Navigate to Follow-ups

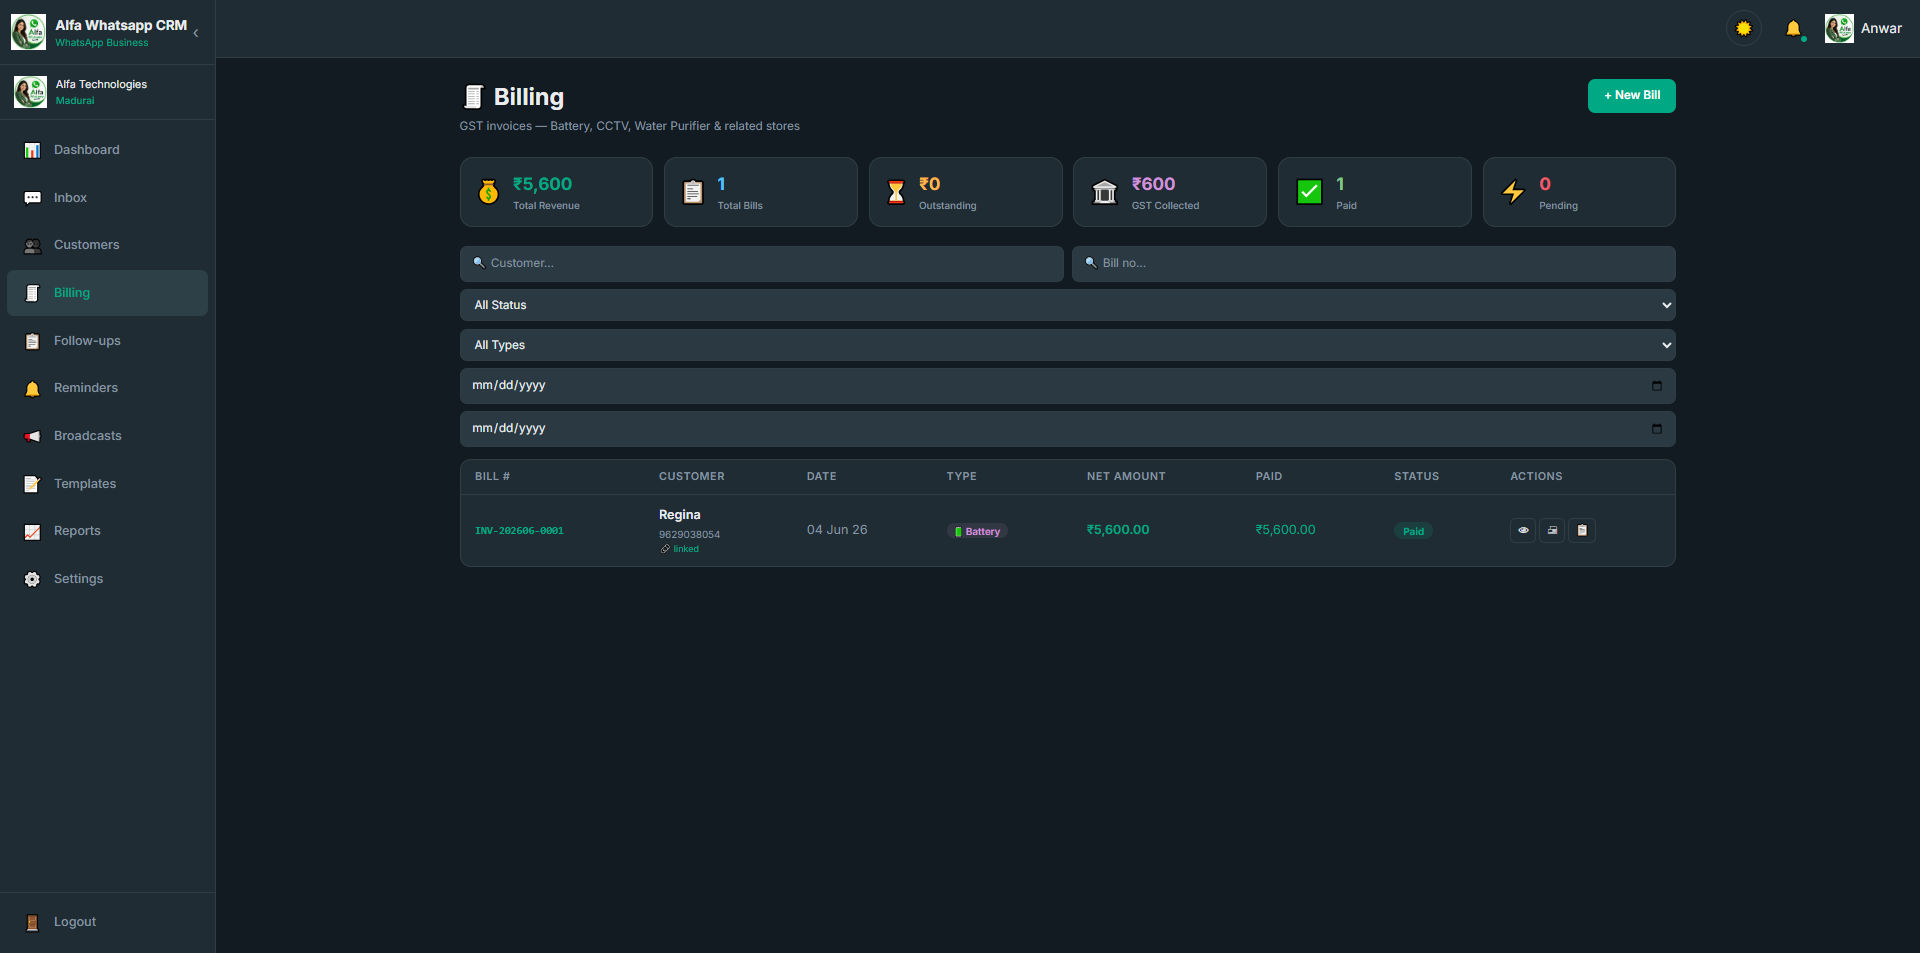(x=107, y=341)
